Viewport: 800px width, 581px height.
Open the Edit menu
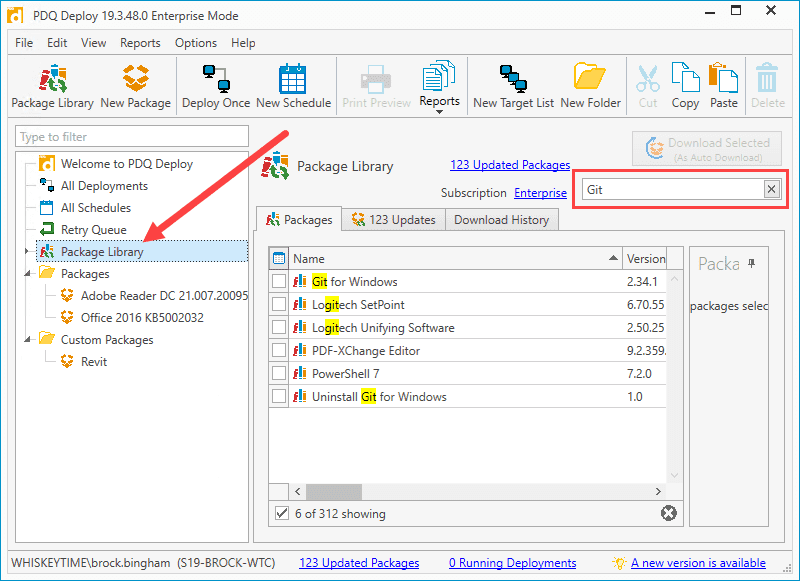[57, 43]
